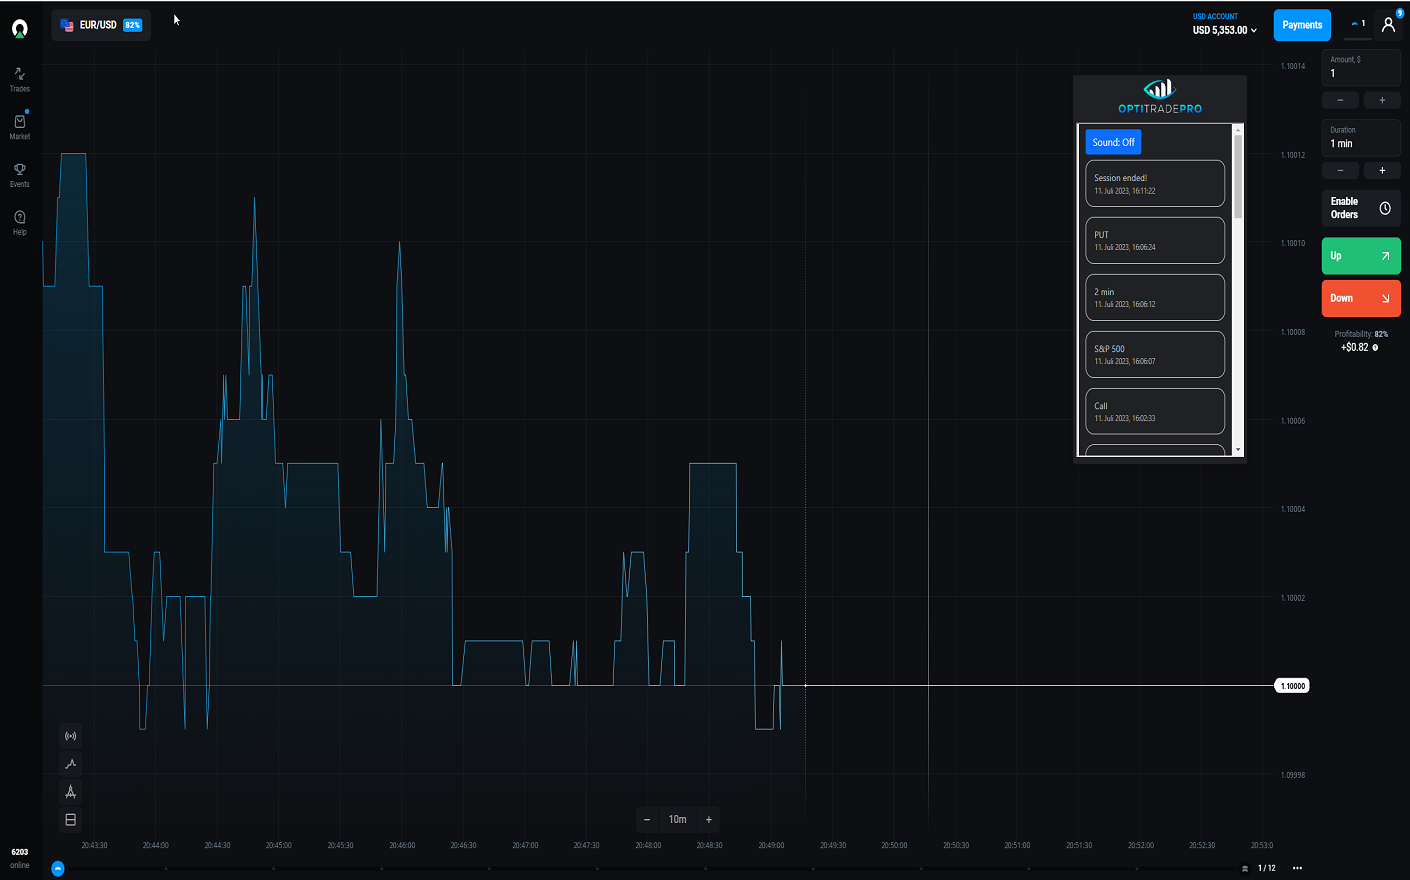Click the 6203 online counter

[20, 858]
